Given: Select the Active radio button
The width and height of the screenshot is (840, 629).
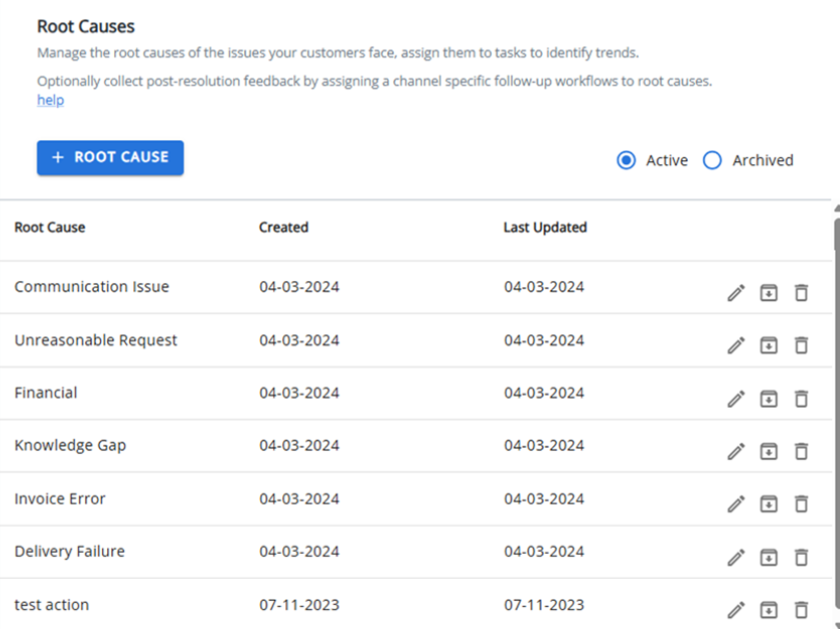Looking at the screenshot, I should (x=626, y=160).
